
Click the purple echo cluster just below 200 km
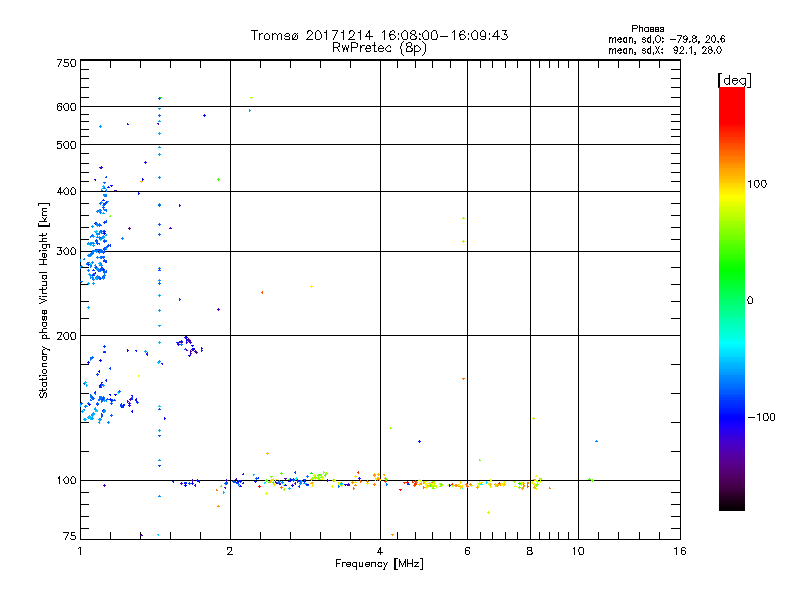[189, 346]
